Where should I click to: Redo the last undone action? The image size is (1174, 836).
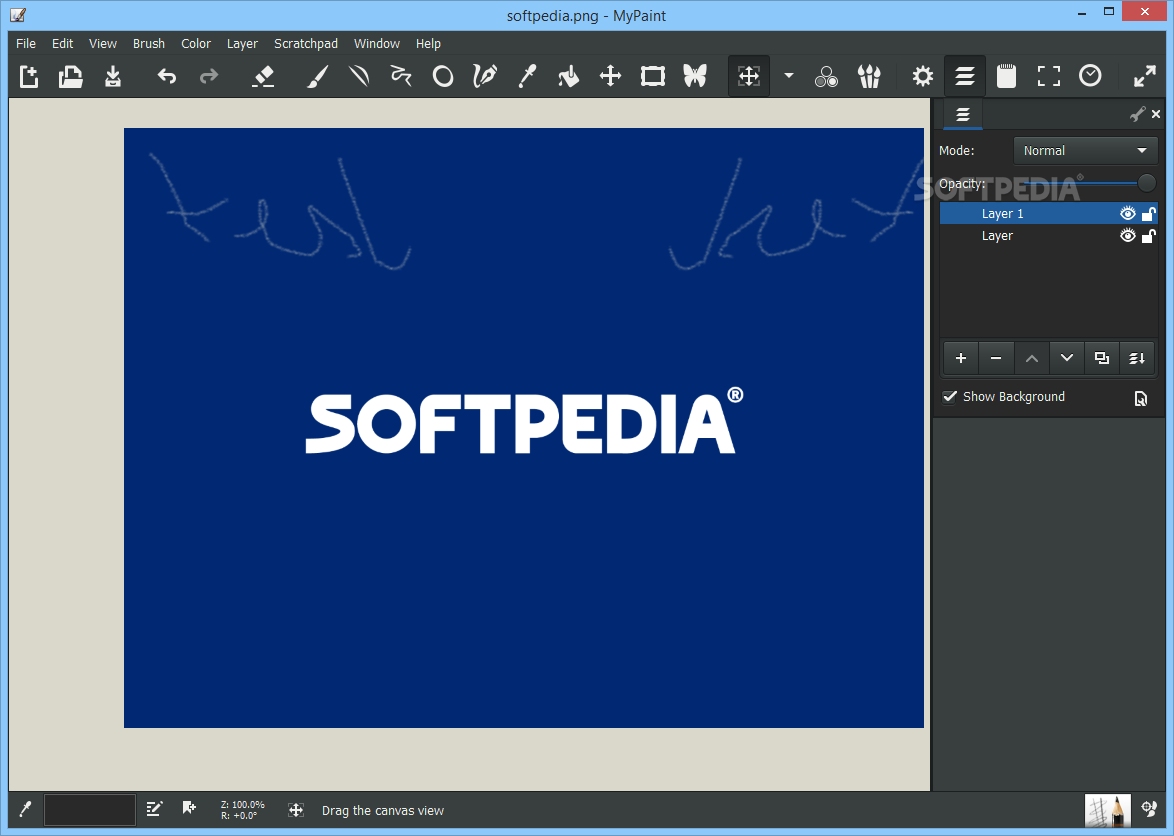coord(209,76)
